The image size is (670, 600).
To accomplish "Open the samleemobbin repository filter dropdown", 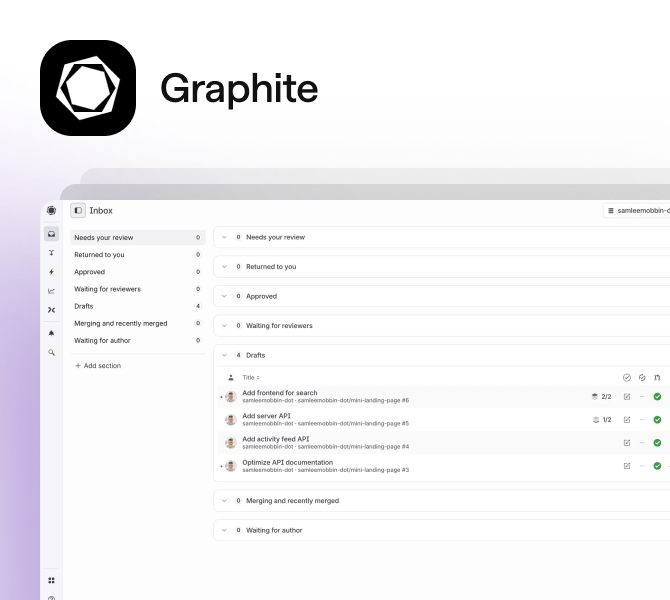I will tap(637, 210).
